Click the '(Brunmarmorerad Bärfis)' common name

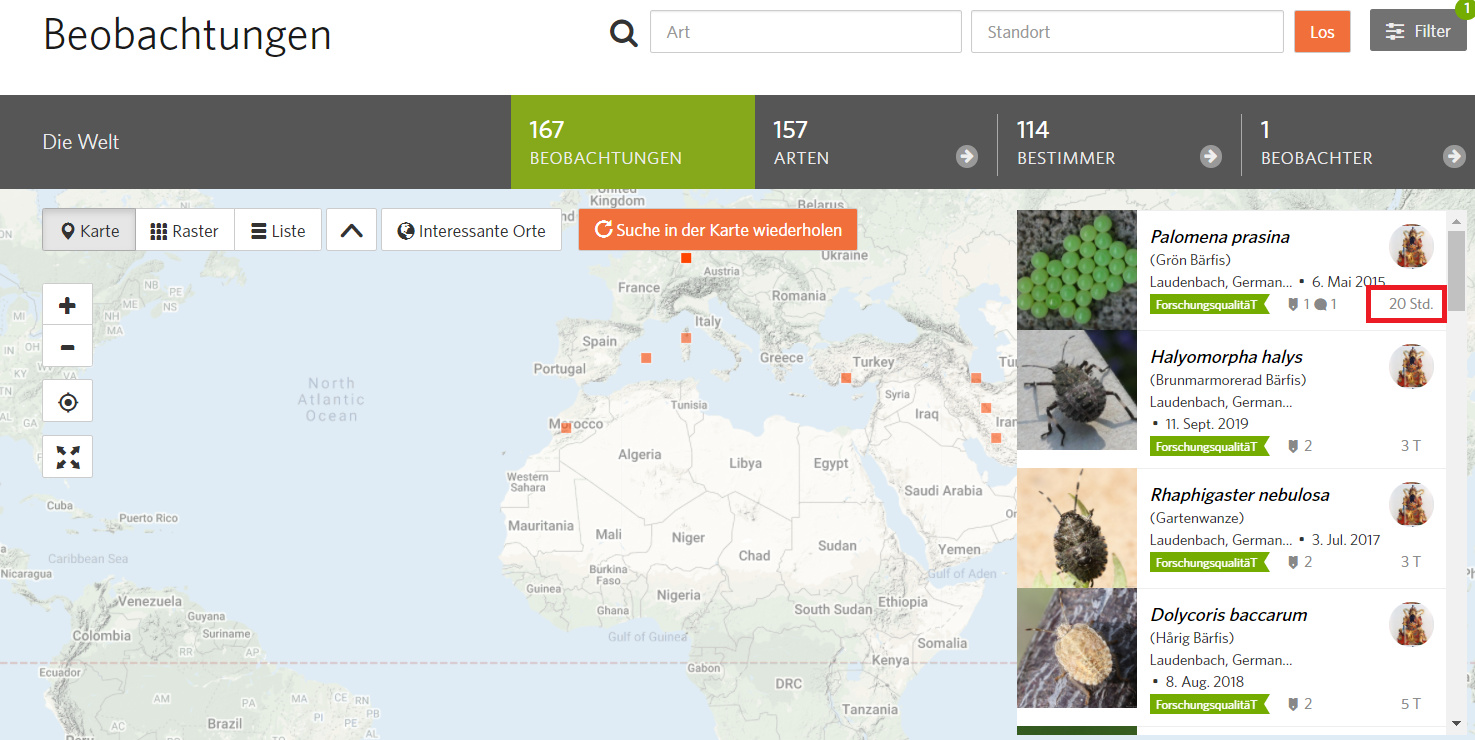[x=1228, y=380]
